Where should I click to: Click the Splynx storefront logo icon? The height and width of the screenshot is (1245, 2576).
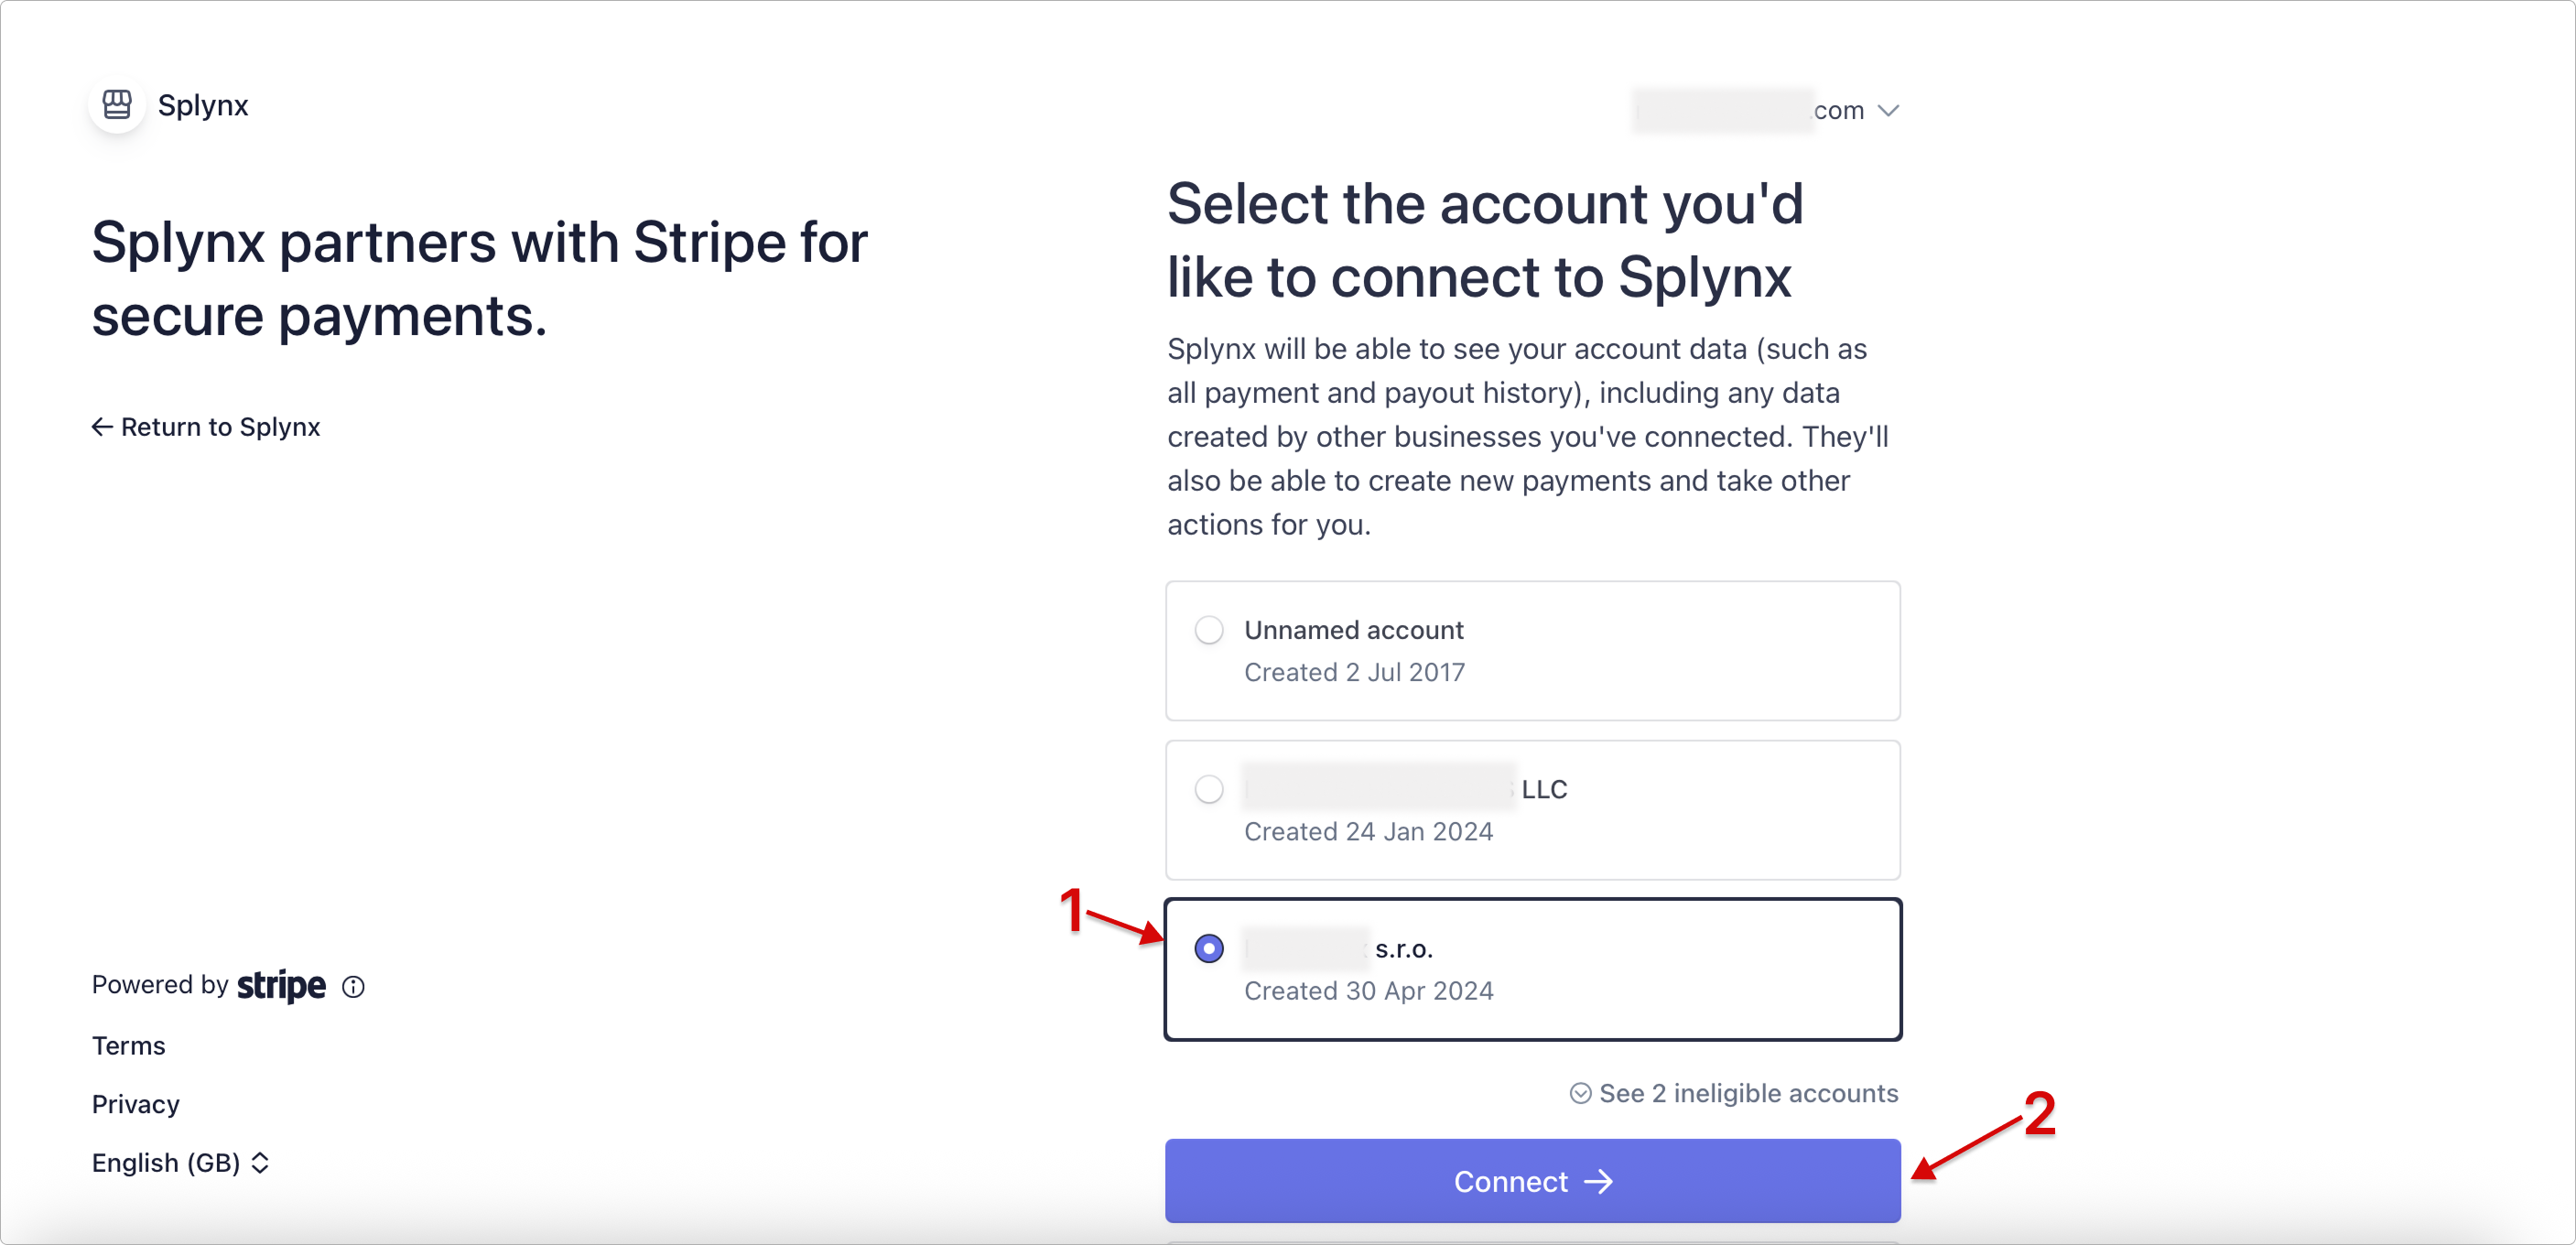click(x=116, y=104)
